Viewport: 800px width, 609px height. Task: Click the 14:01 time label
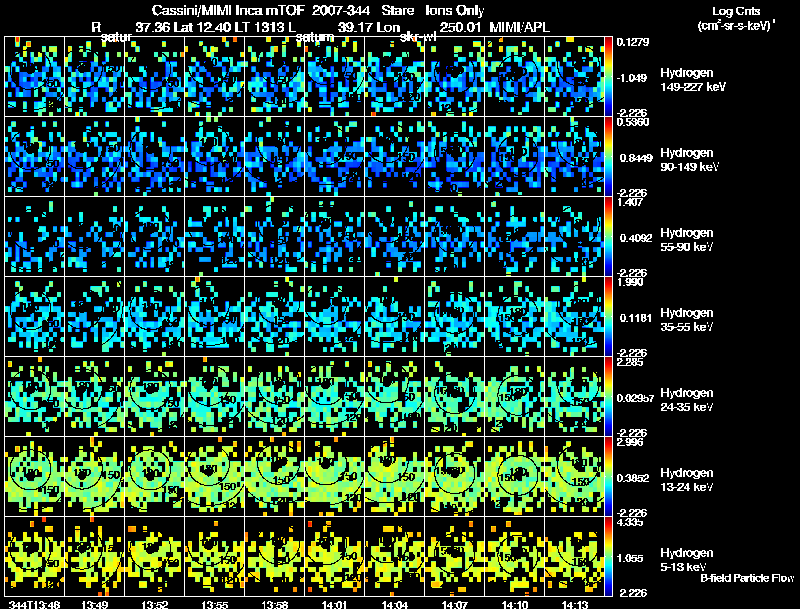click(335, 604)
